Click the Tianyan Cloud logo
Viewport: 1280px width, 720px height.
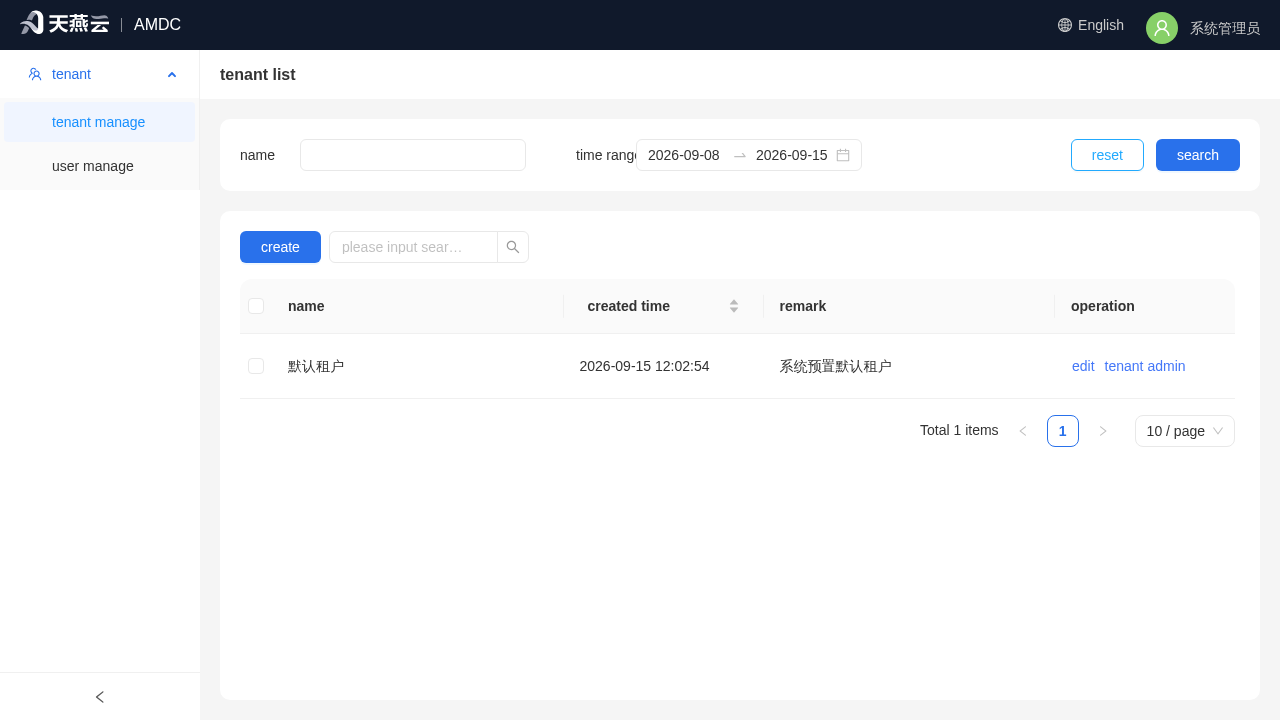[64, 23]
